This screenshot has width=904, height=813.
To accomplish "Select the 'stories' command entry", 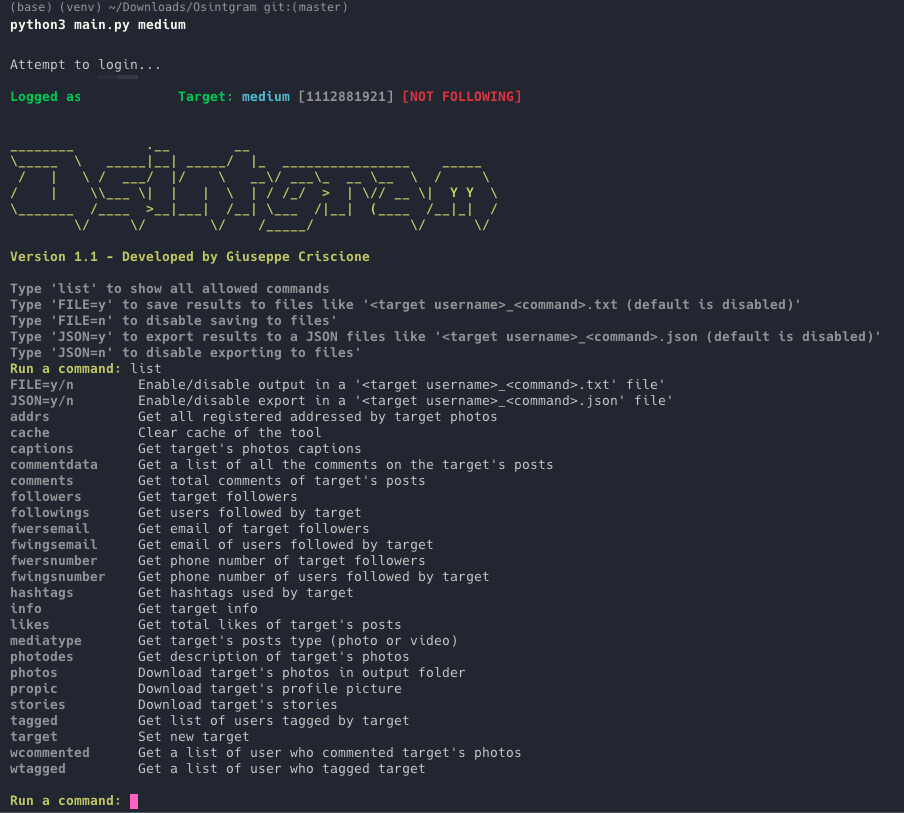I will pyautogui.click(x=37, y=704).
